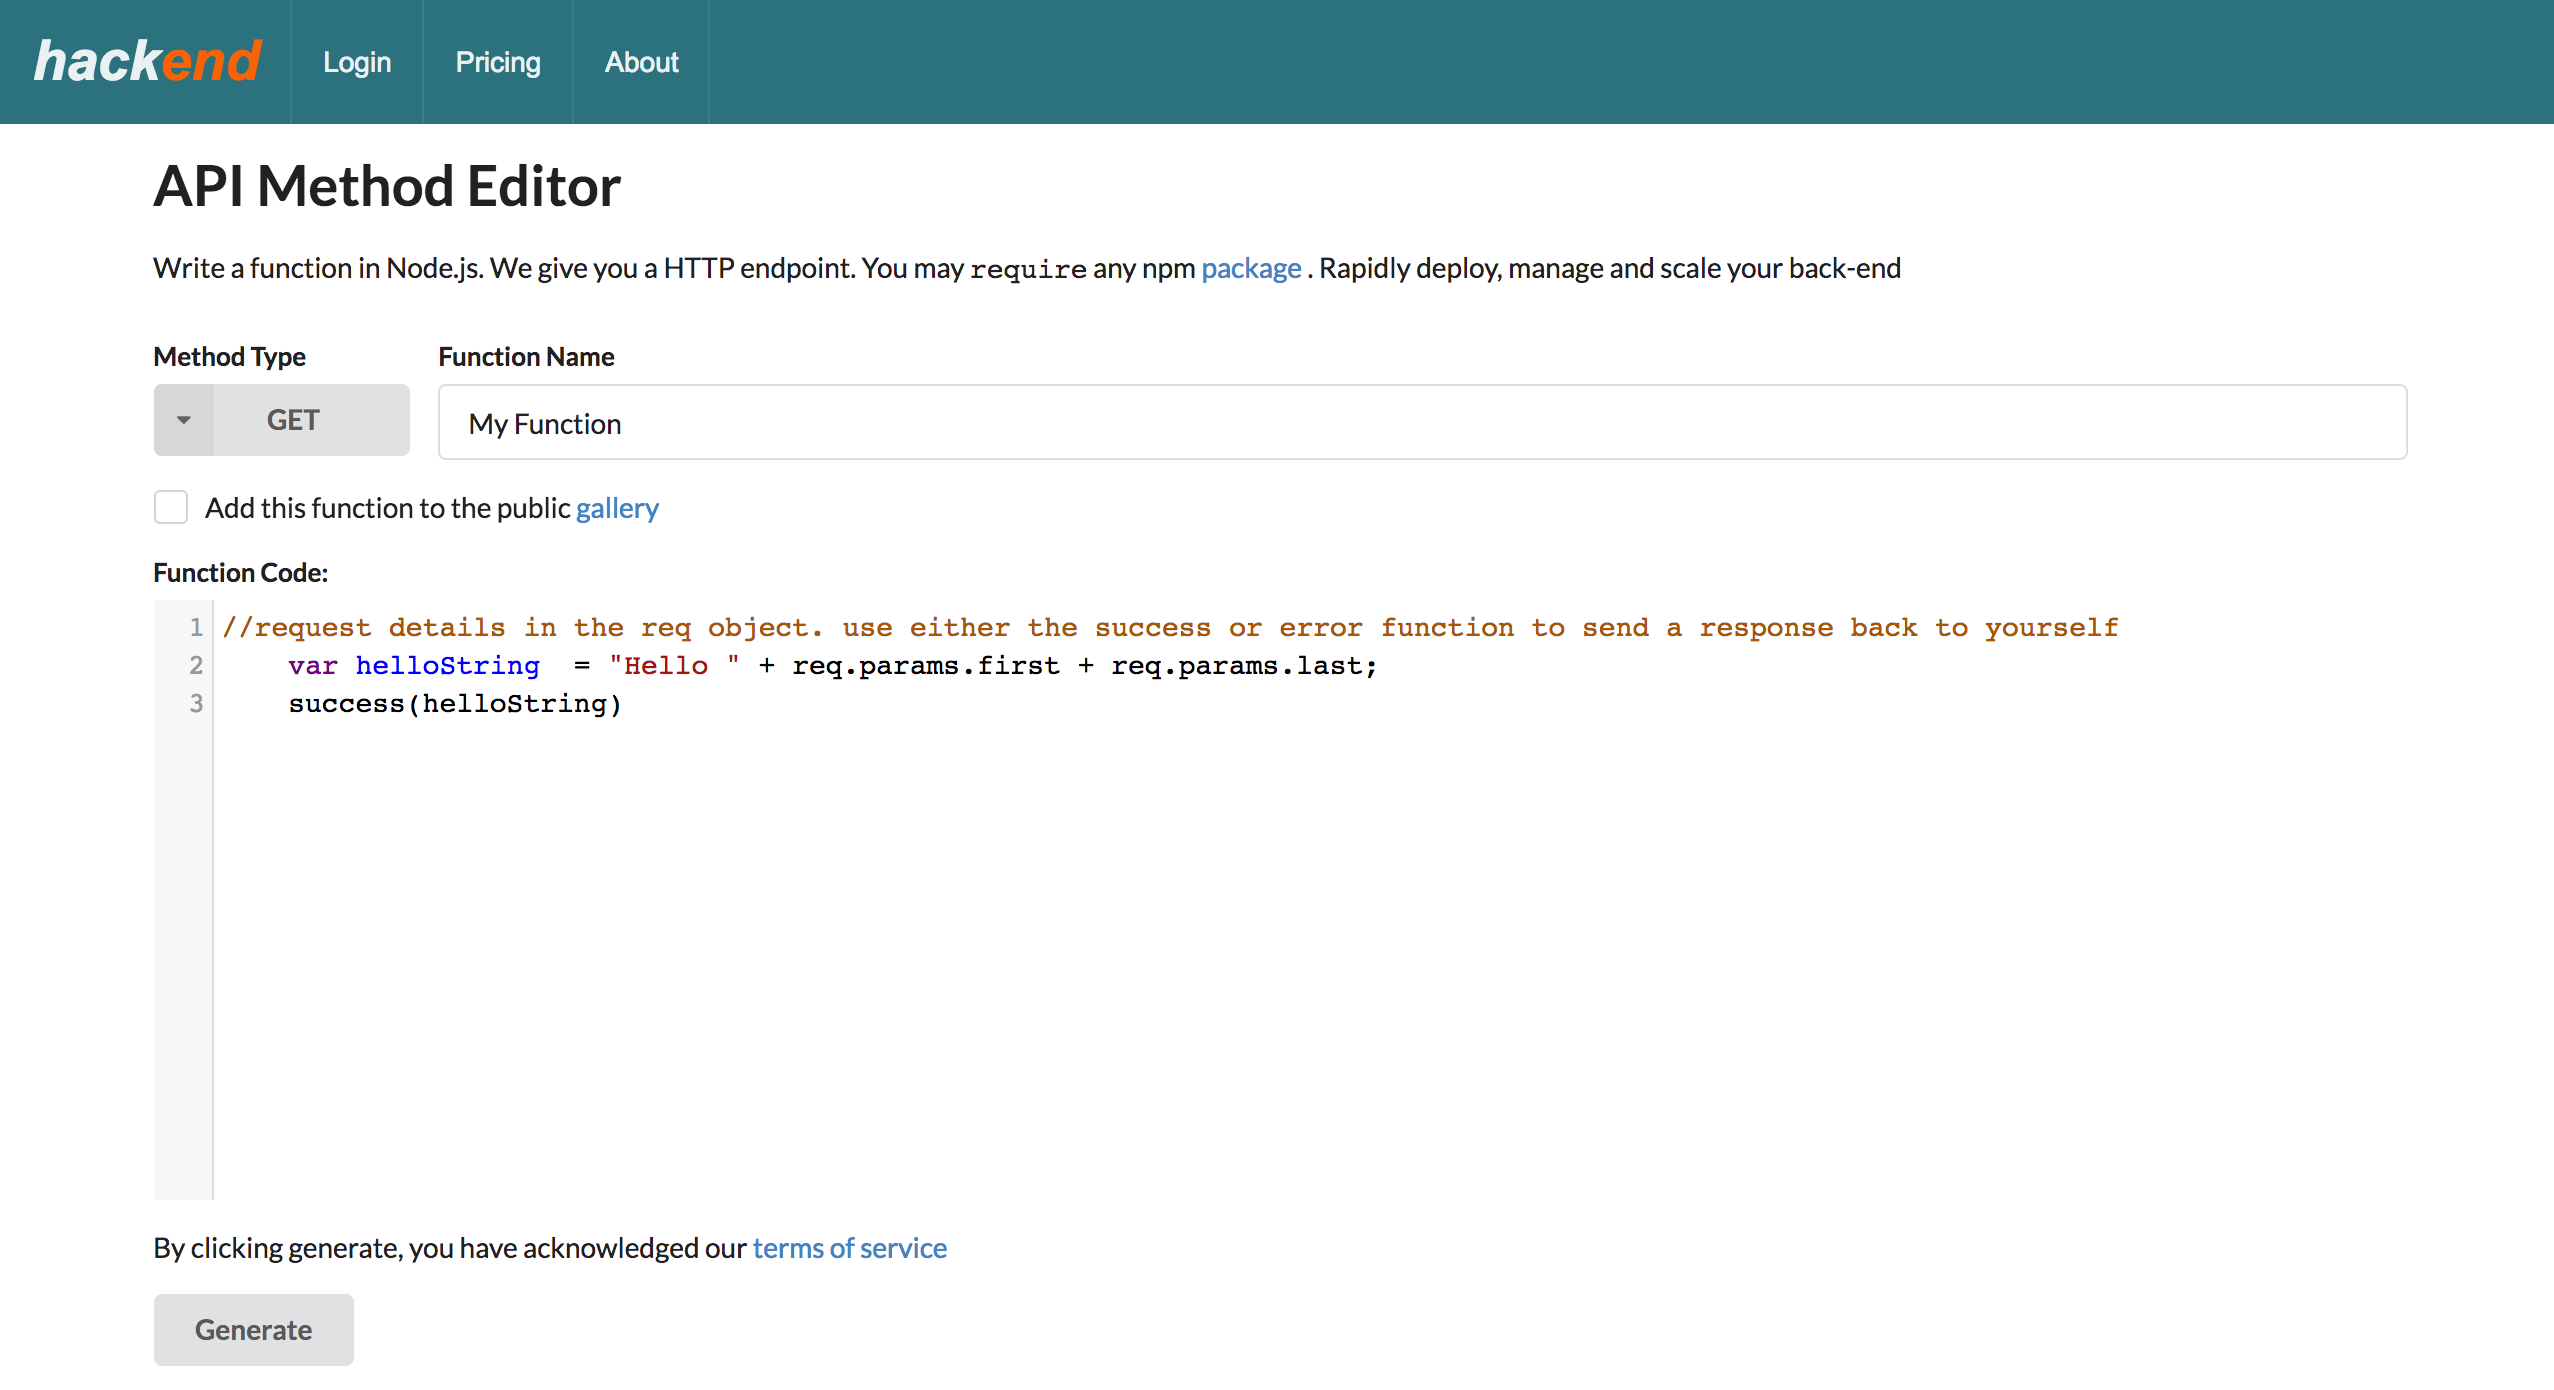Enable add to public gallery toggle
The height and width of the screenshot is (1390, 2554).
[x=171, y=507]
